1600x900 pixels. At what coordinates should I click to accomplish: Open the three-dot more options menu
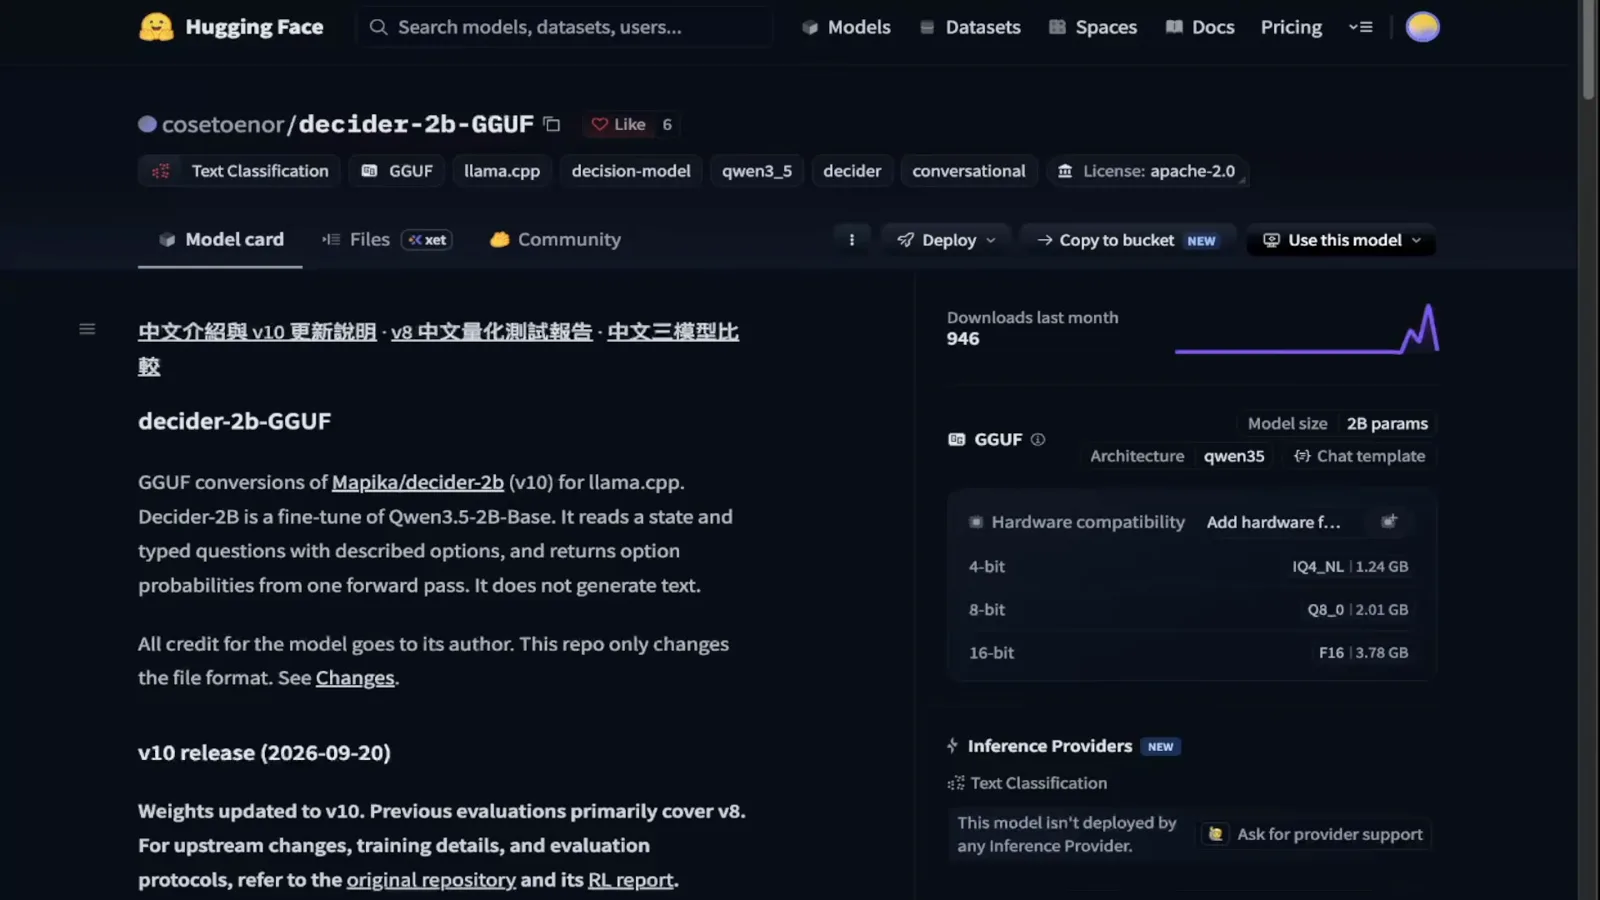[x=852, y=240]
